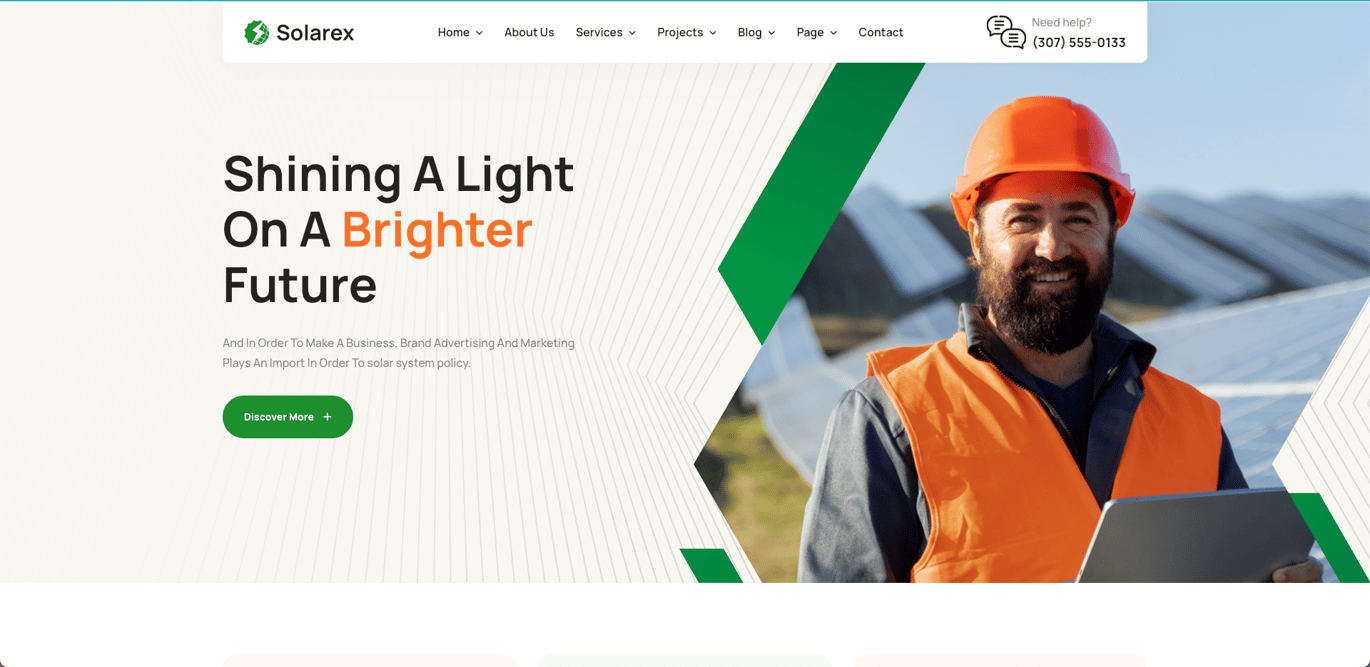Select the Home menu label
1370x667 pixels.
453,32
